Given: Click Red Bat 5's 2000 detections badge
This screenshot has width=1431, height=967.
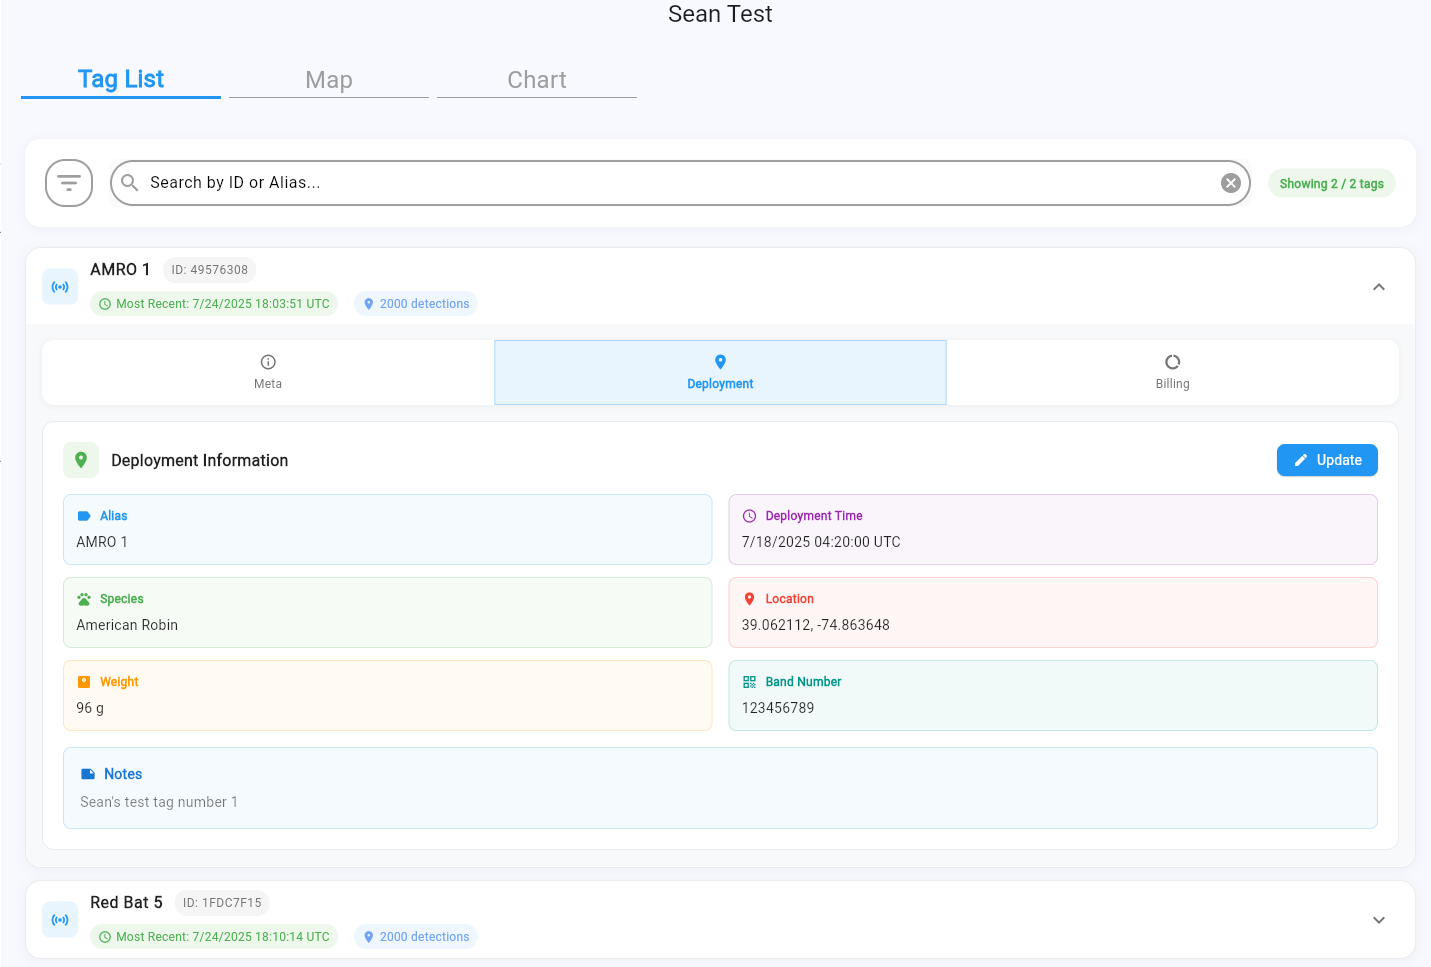Looking at the screenshot, I should tap(415, 937).
